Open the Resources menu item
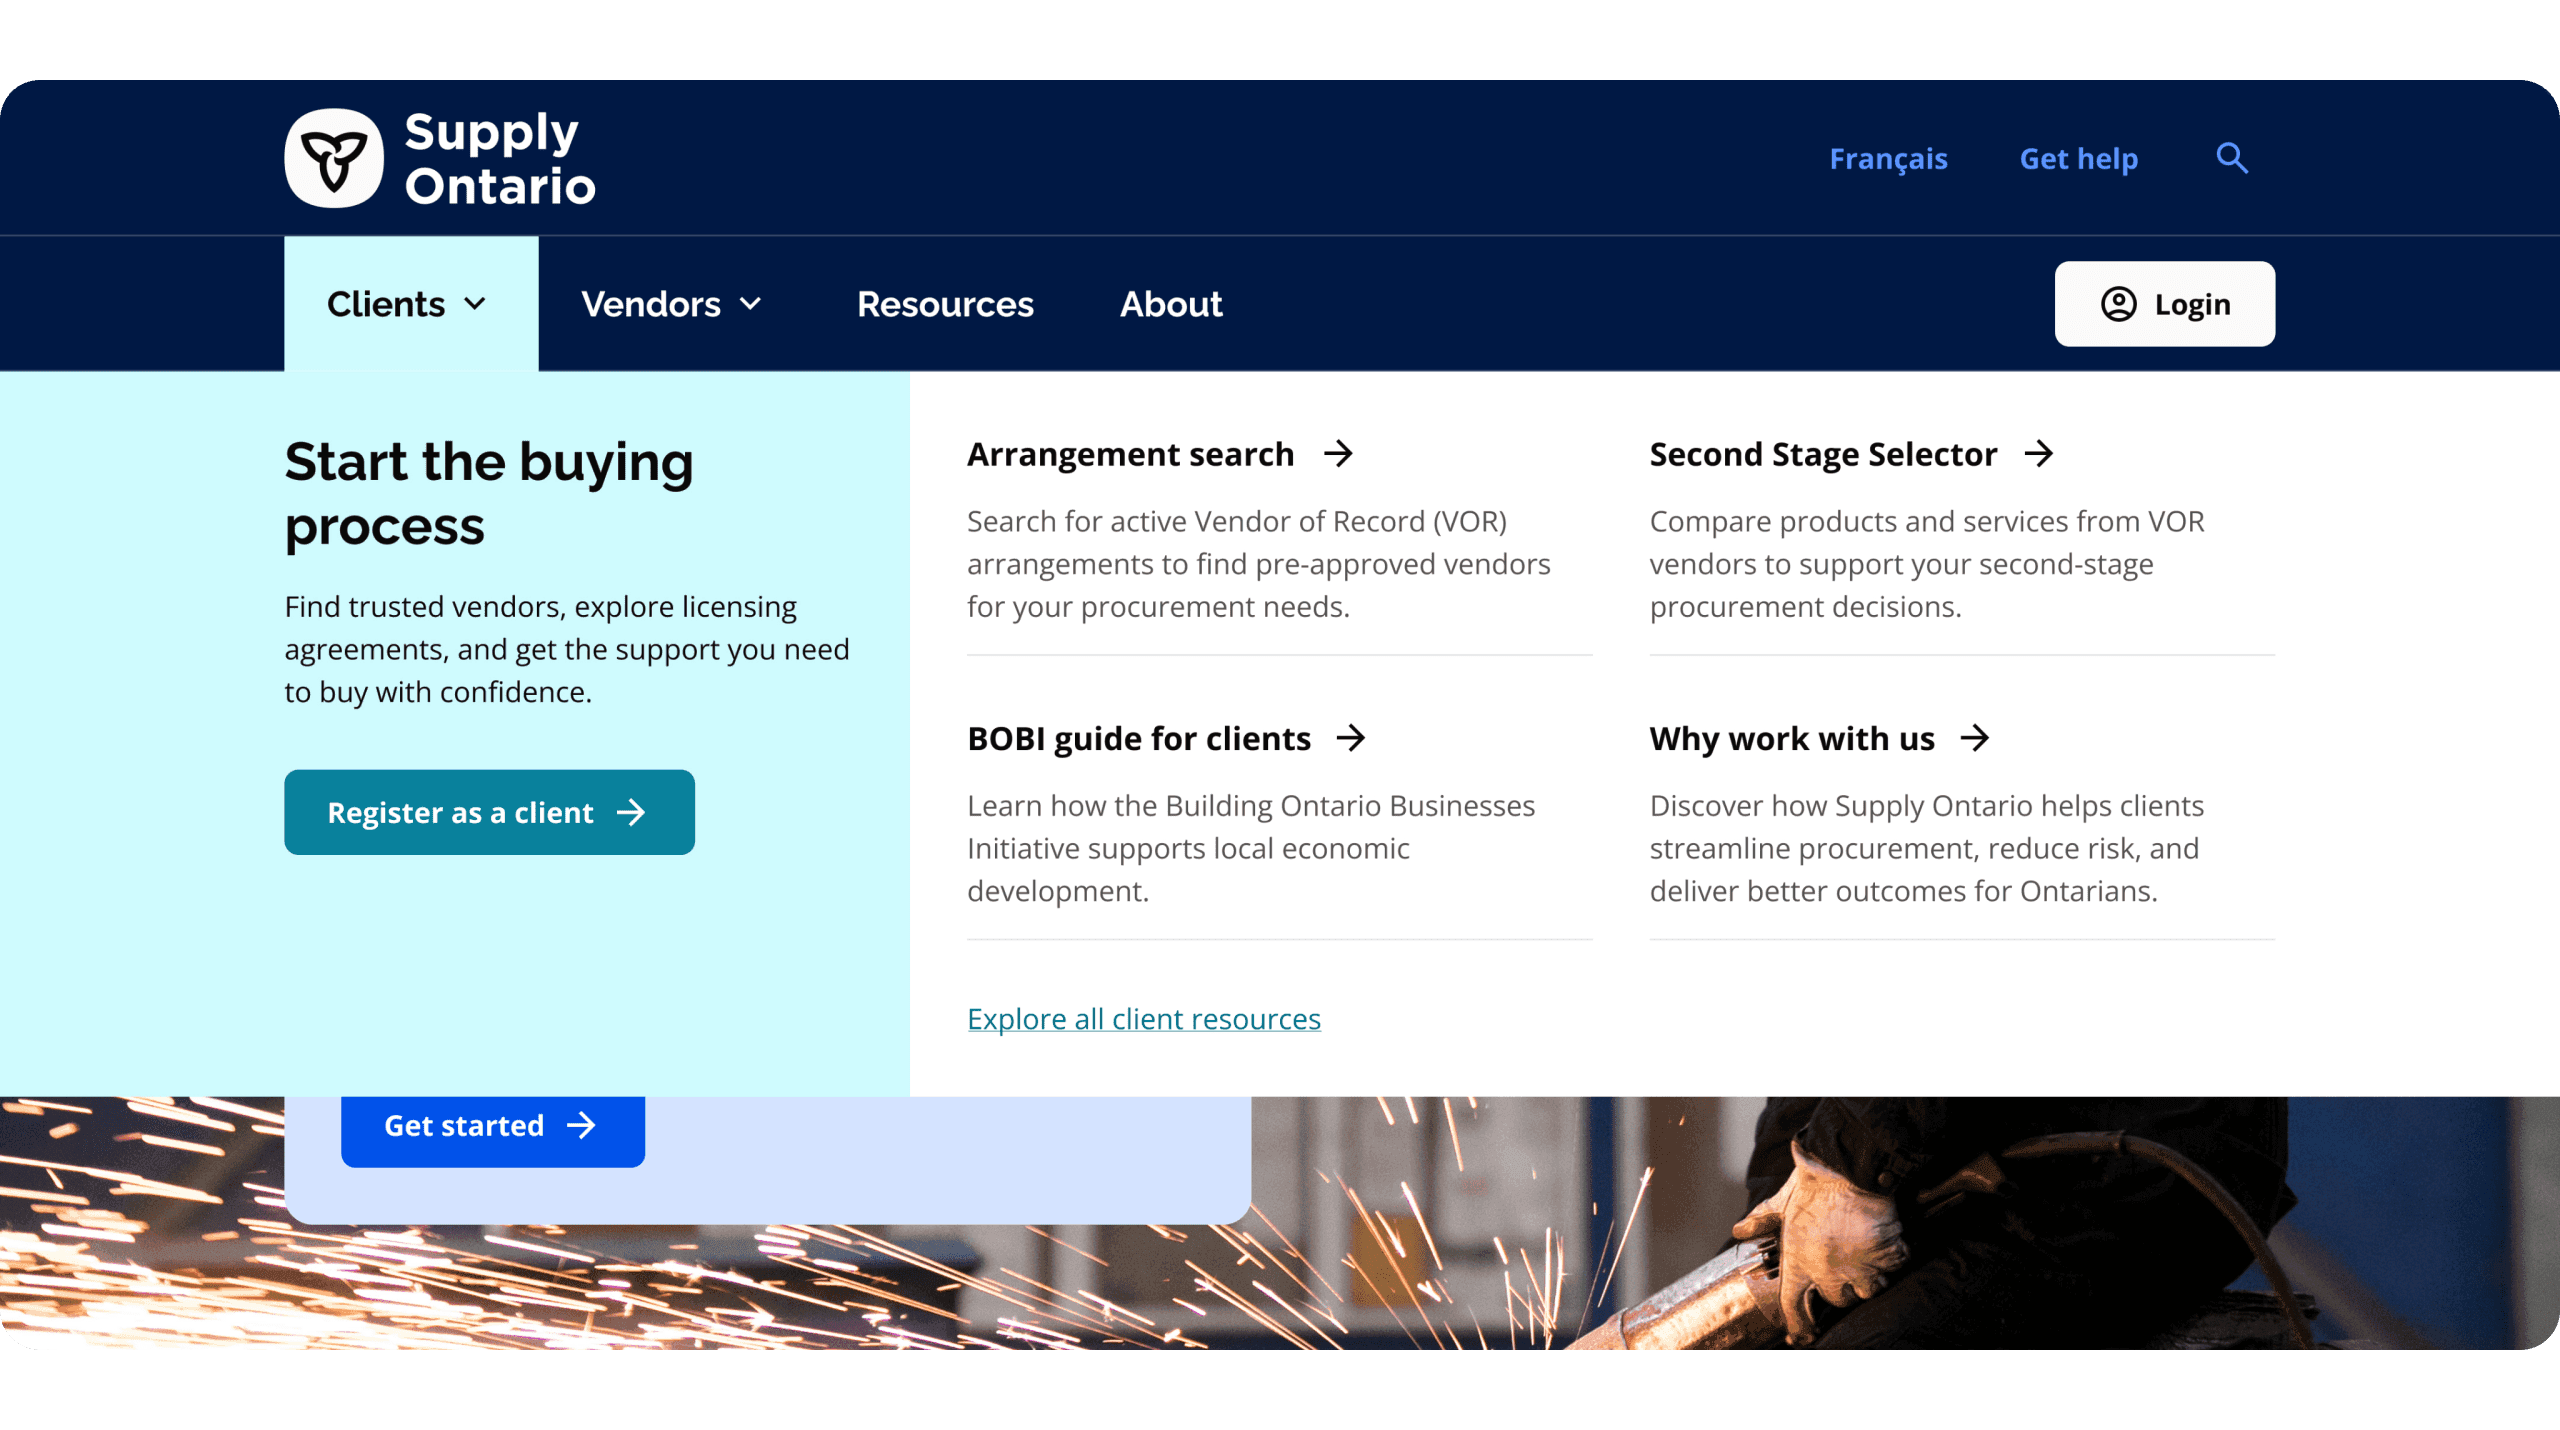 click(x=945, y=304)
